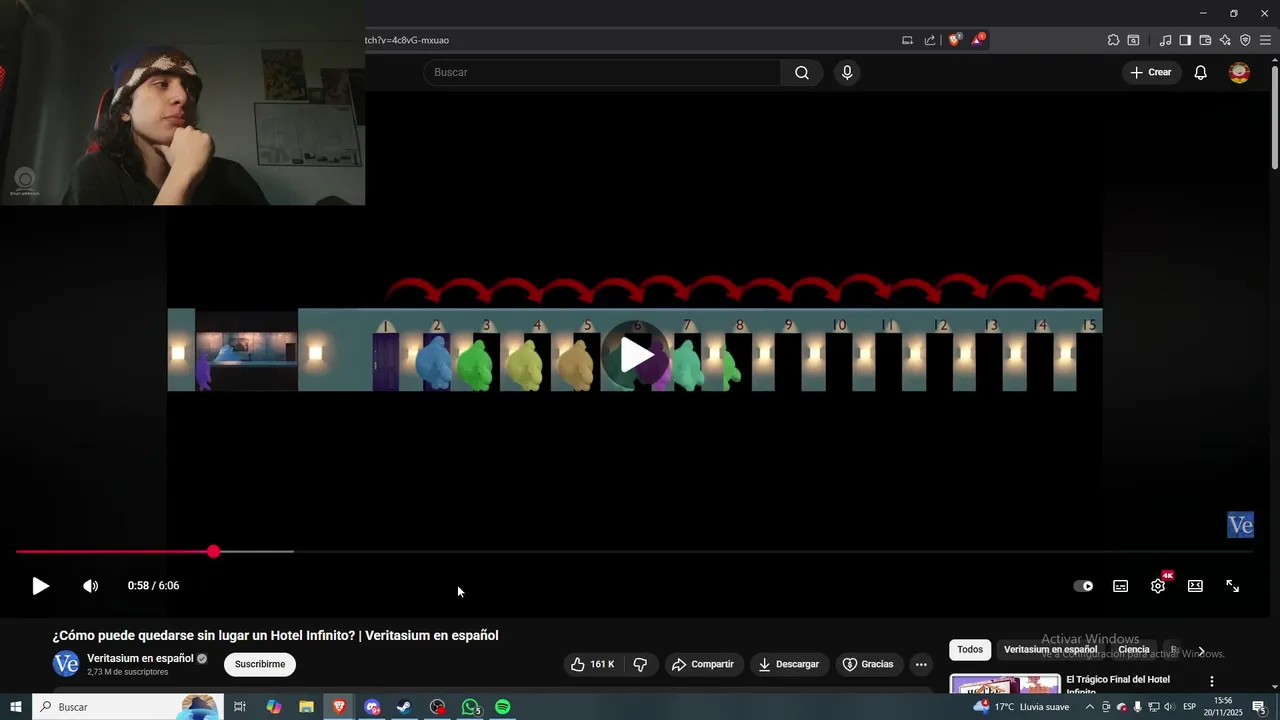Open the ESP language input selector
The image size is (1280, 720).
click(x=1190, y=707)
